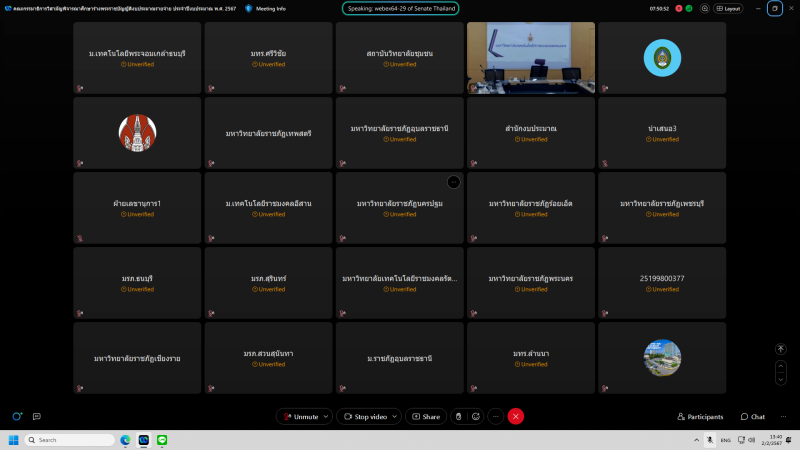Open the emoji reactions picker
This screenshot has width=800, height=450.
coord(476,416)
